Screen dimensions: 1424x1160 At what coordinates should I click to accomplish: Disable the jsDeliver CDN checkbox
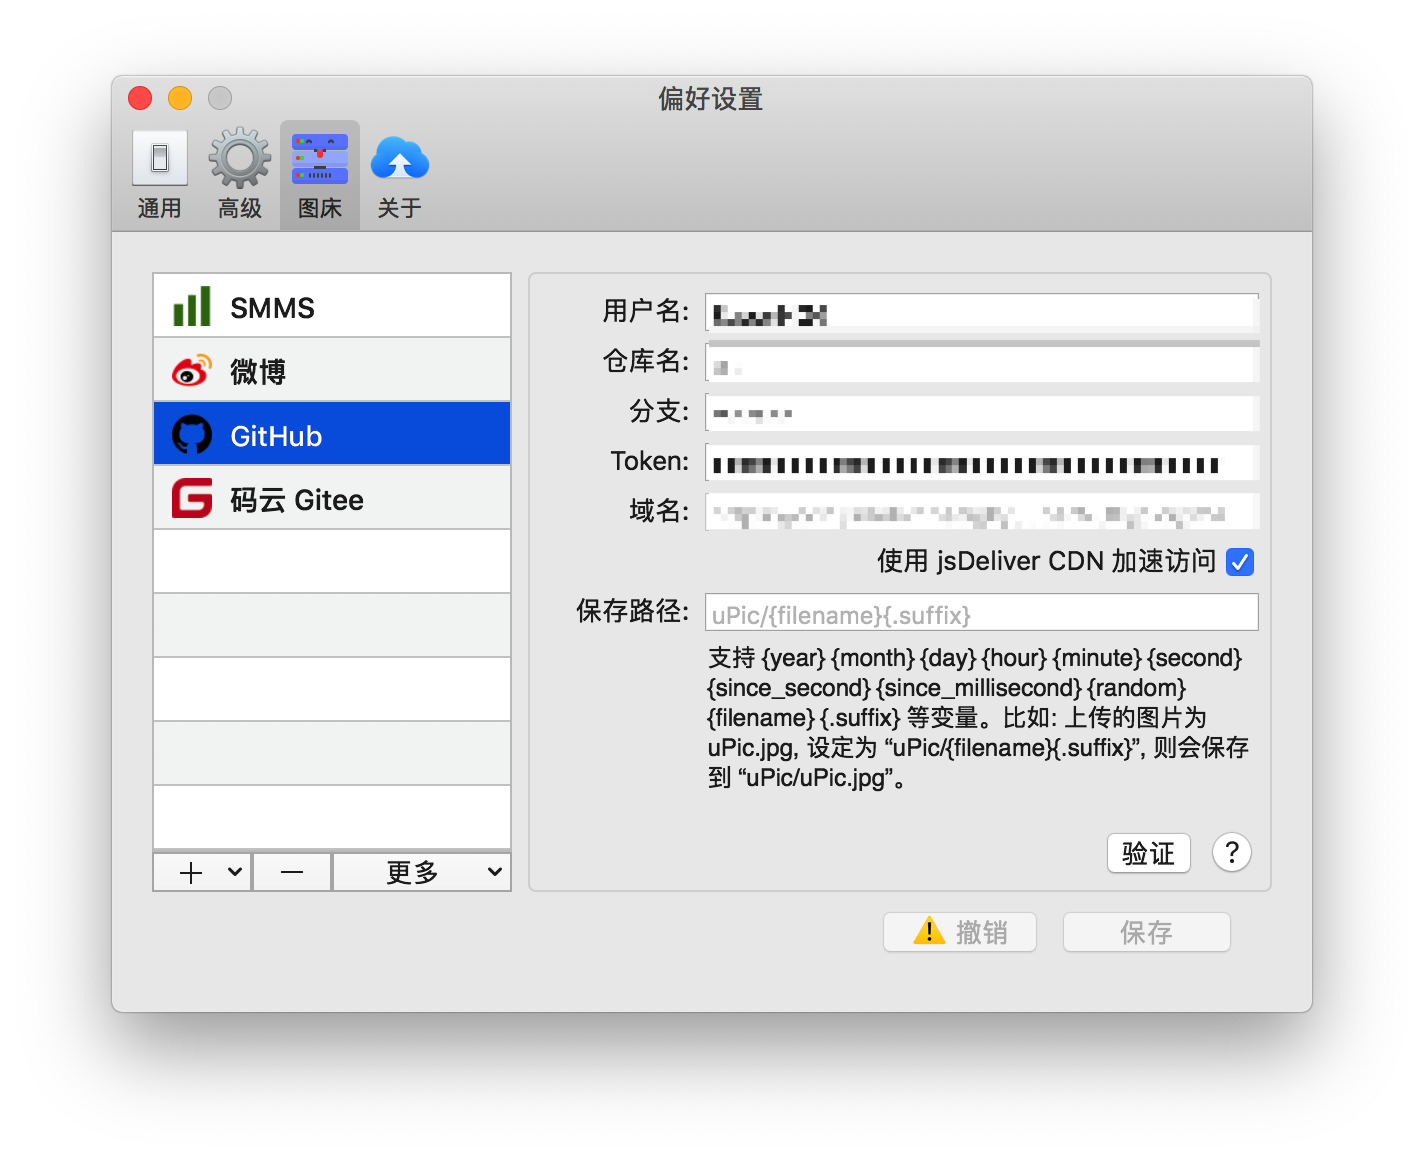1240,562
